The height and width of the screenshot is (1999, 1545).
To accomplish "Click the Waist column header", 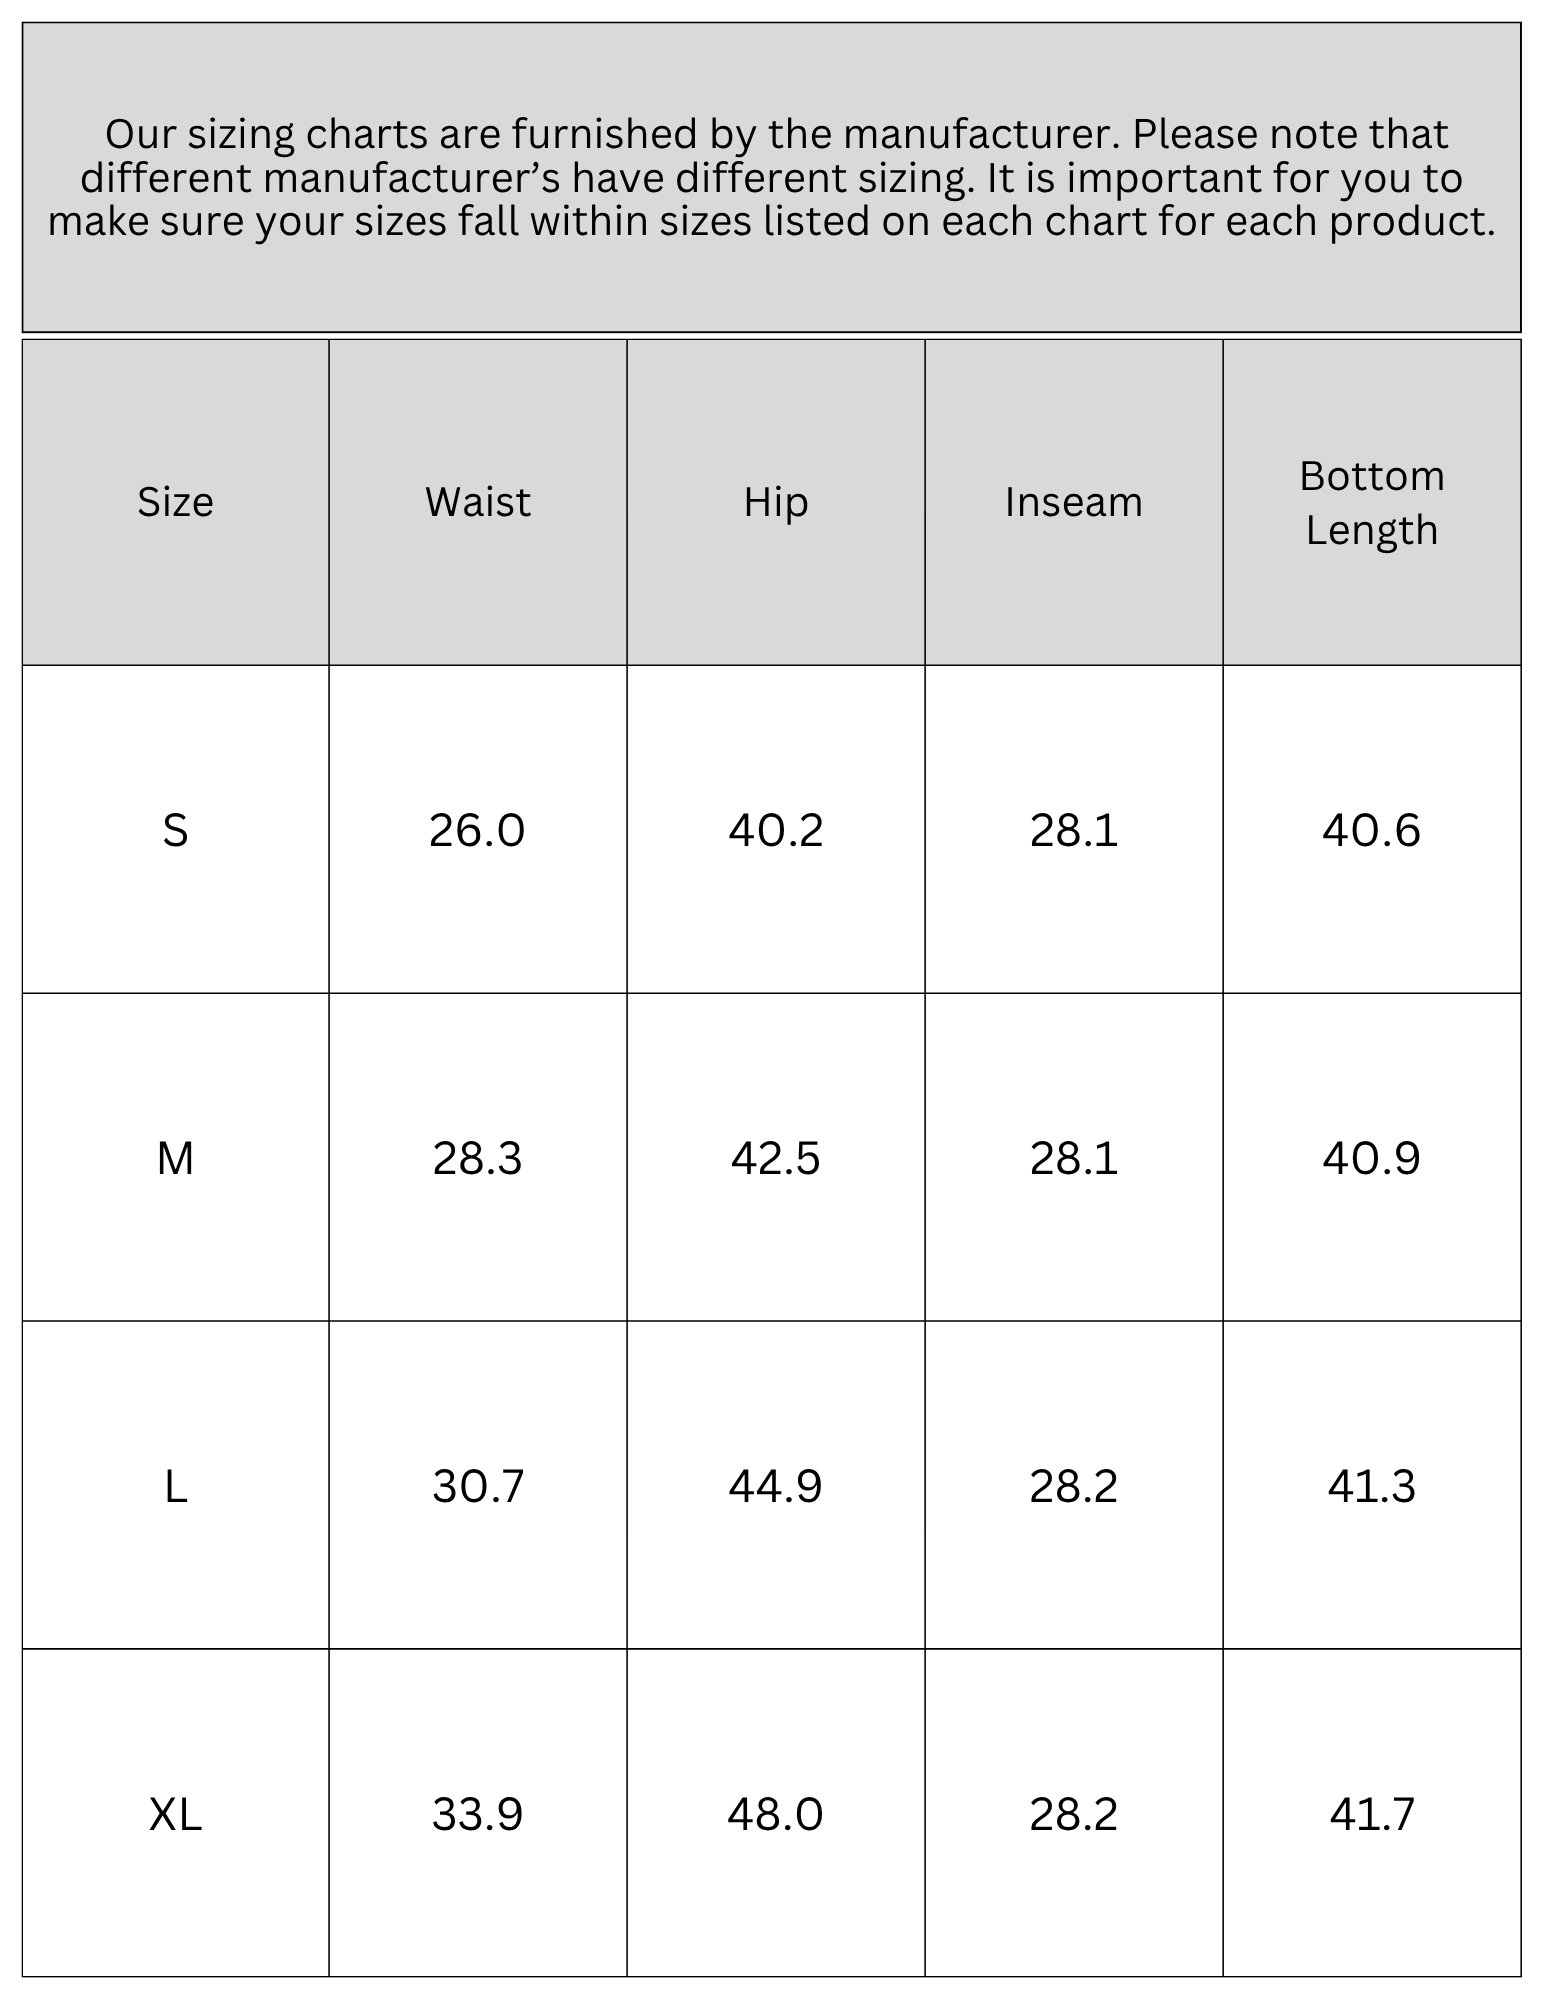I will (x=478, y=502).
